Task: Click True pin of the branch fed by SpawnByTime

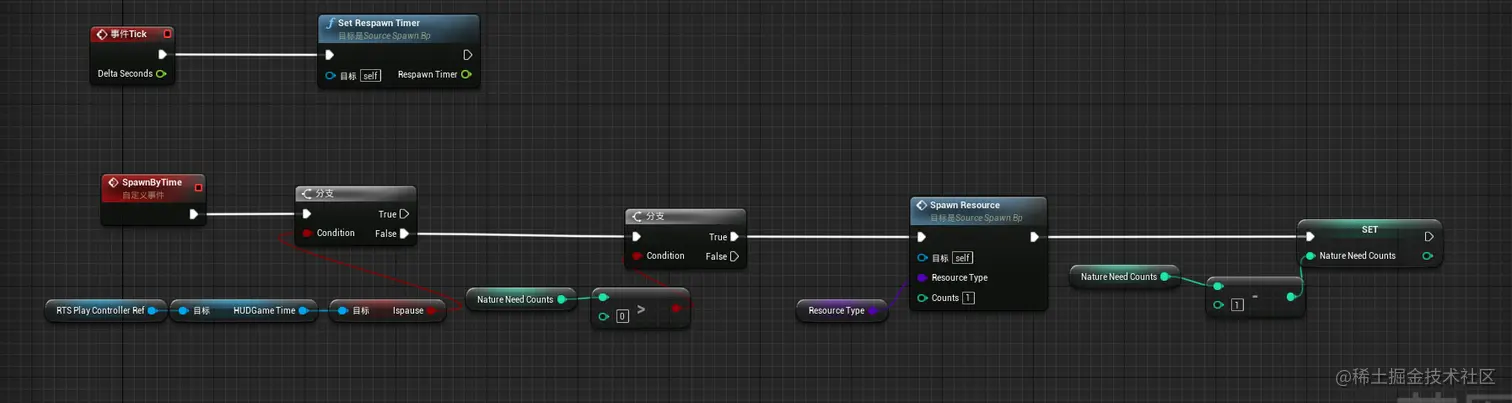Action: pyautogui.click(x=404, y=214)
